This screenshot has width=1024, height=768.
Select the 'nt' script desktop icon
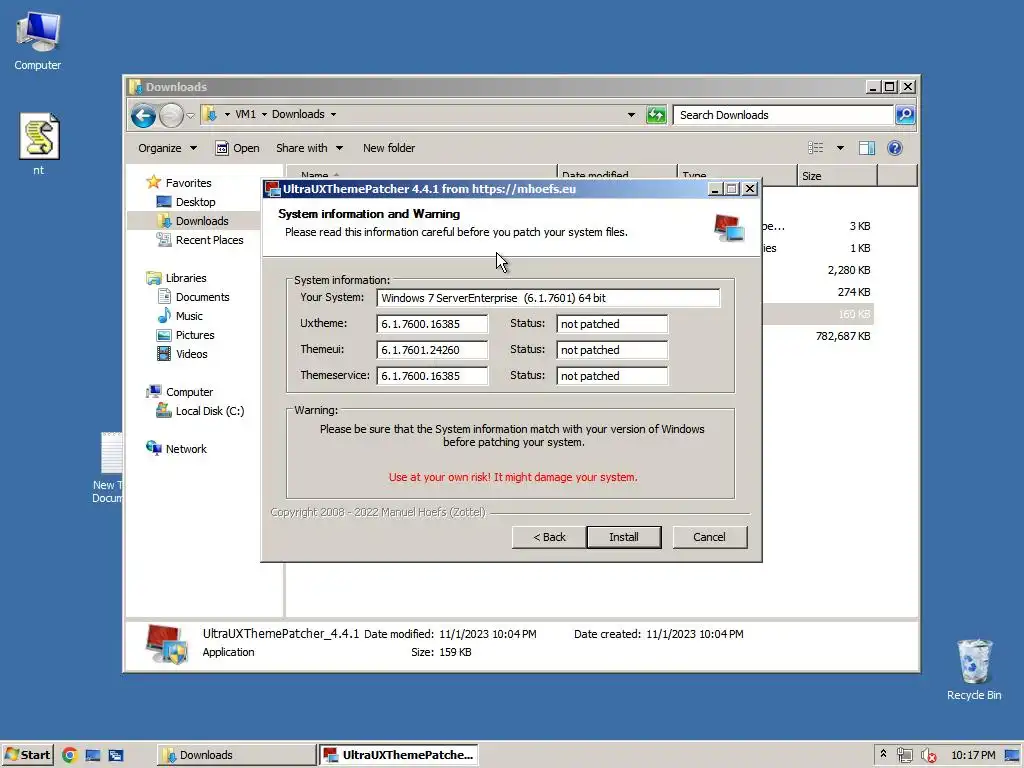pyautogui.click(x=39, y=145)
